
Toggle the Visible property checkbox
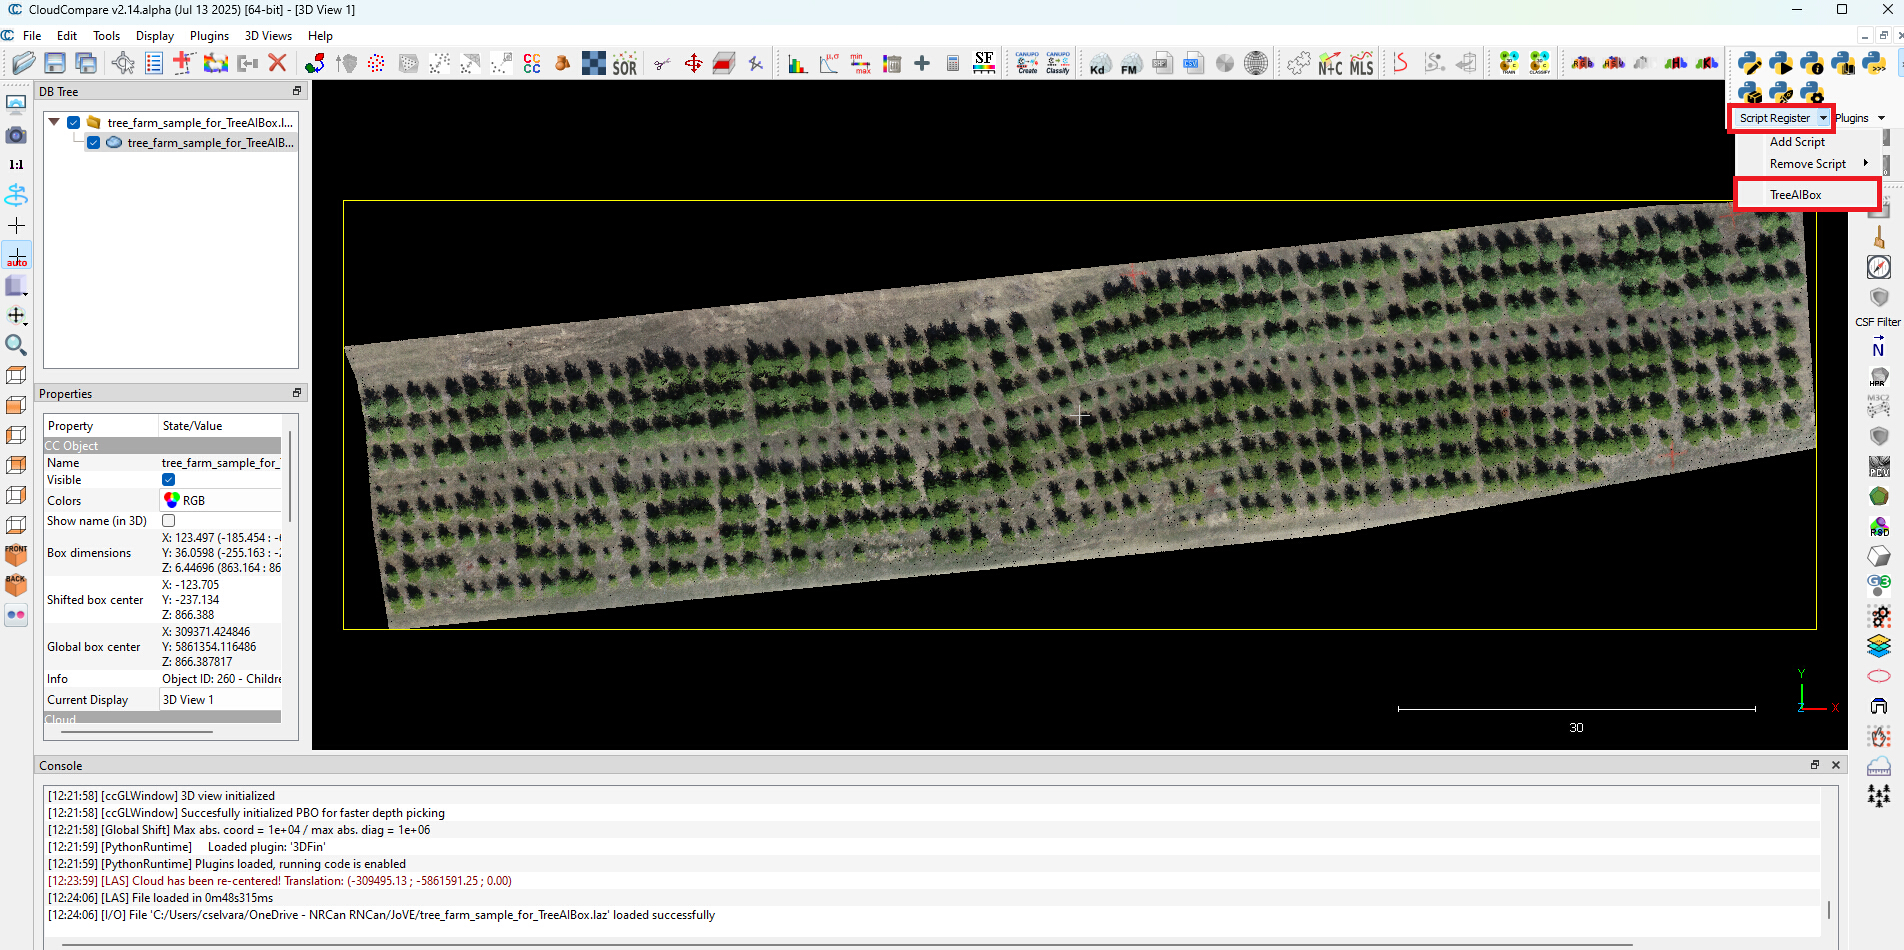point(169,480)
